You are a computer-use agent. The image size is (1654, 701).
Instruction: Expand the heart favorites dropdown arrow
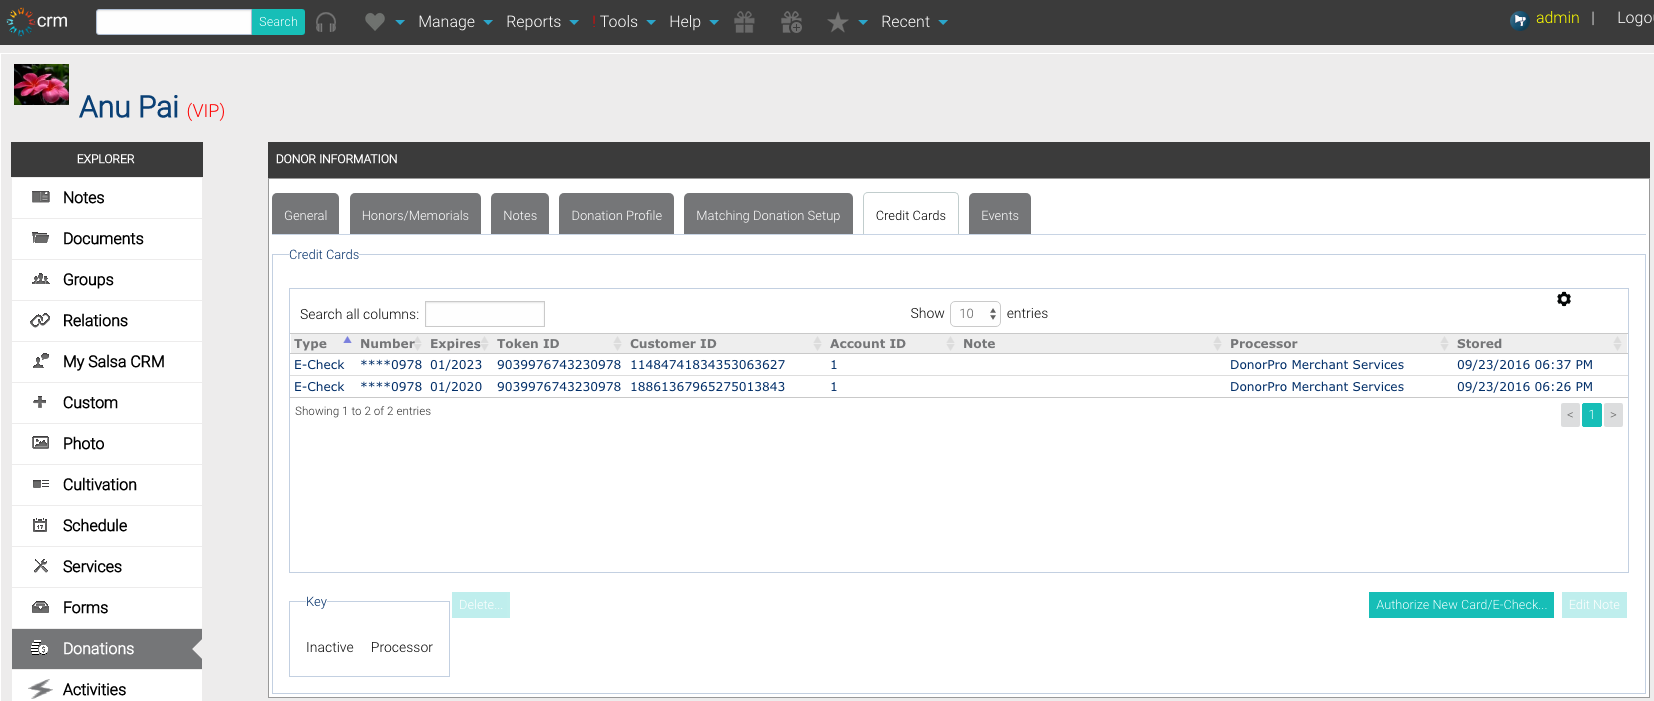pyautogui.click(x=400, y=22)
